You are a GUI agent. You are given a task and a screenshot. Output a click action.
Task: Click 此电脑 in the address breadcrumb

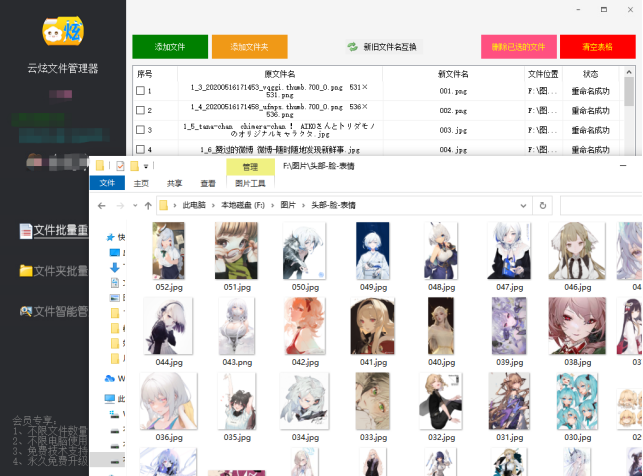pyautogui.click(x=194, y=205)
